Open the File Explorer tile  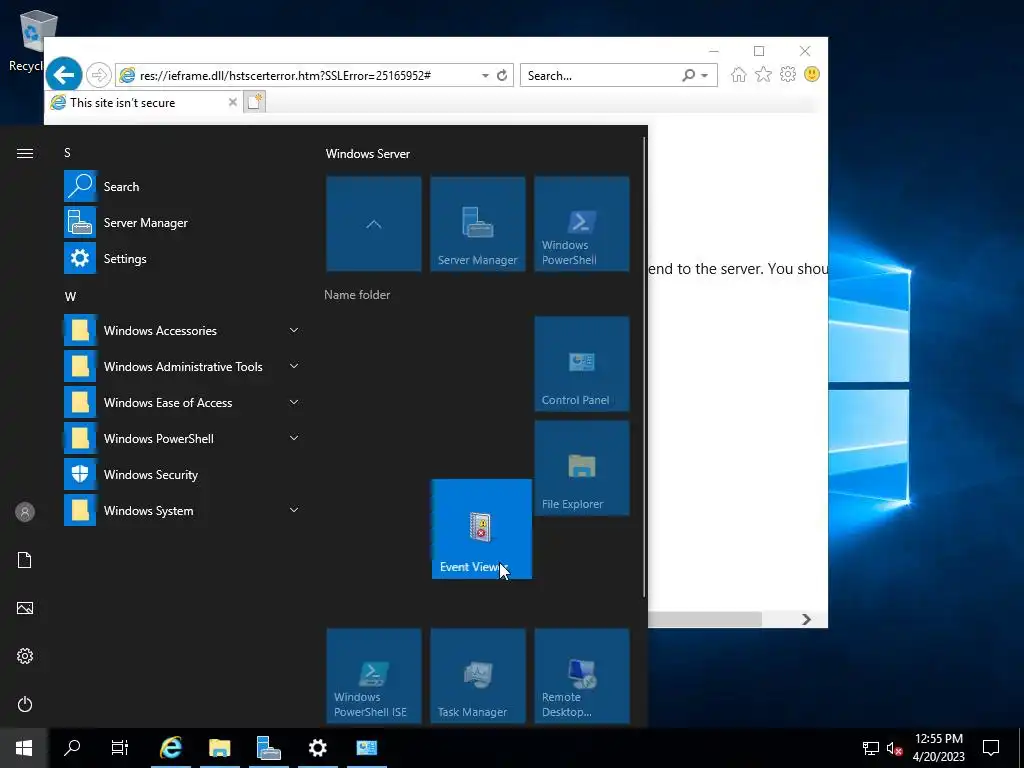(x=582, y=468)
